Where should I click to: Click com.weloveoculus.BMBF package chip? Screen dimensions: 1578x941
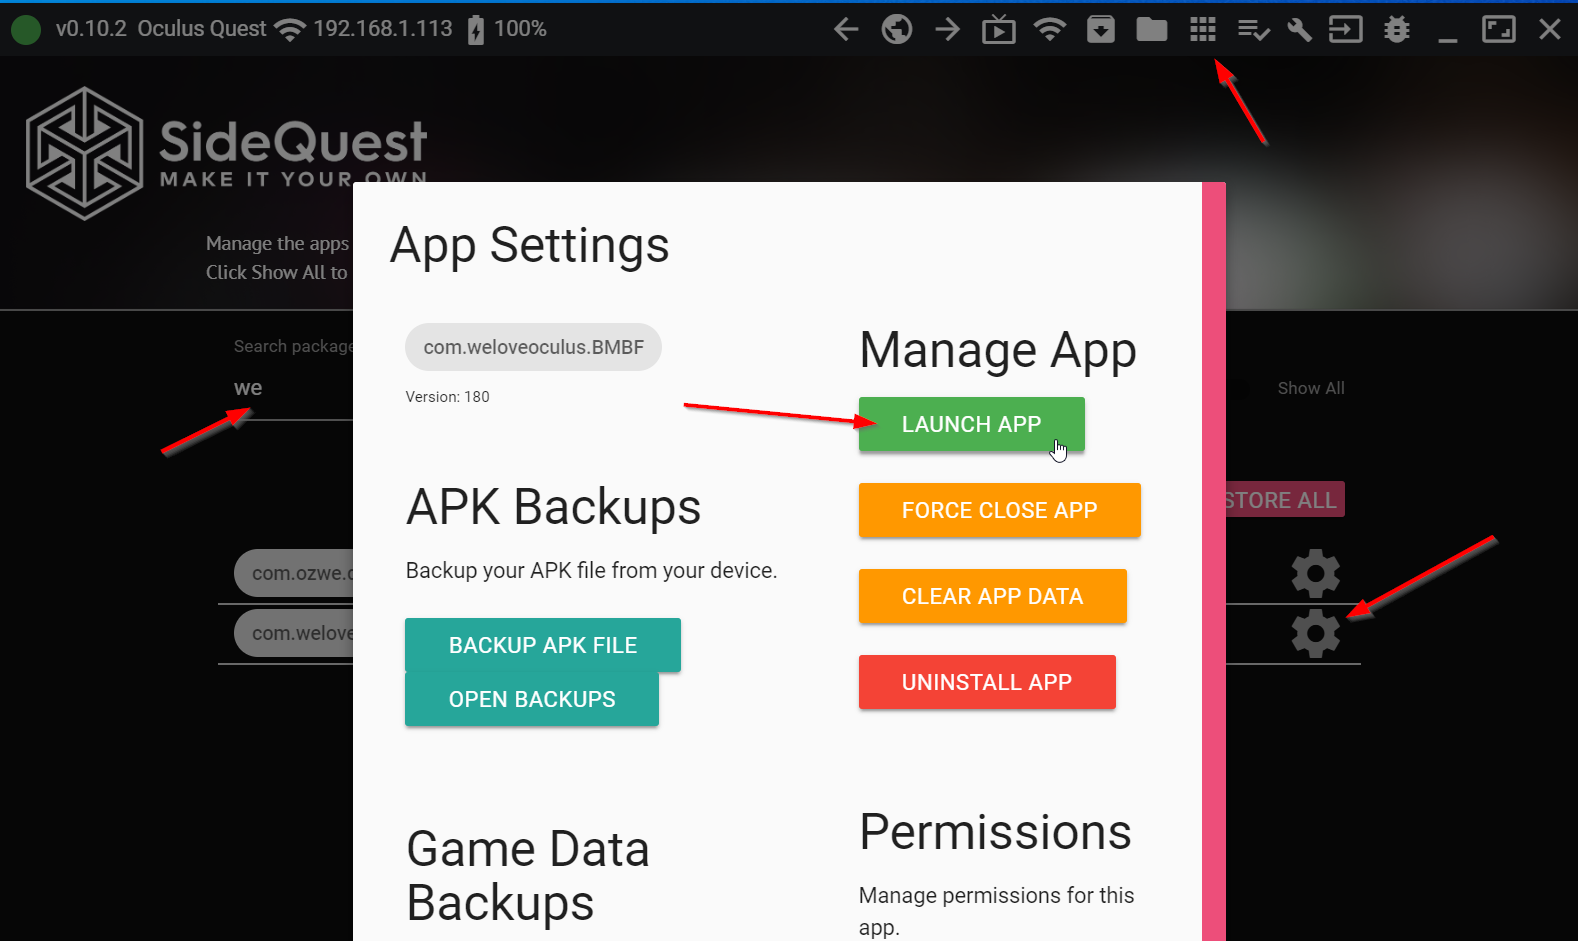point(533,347)
